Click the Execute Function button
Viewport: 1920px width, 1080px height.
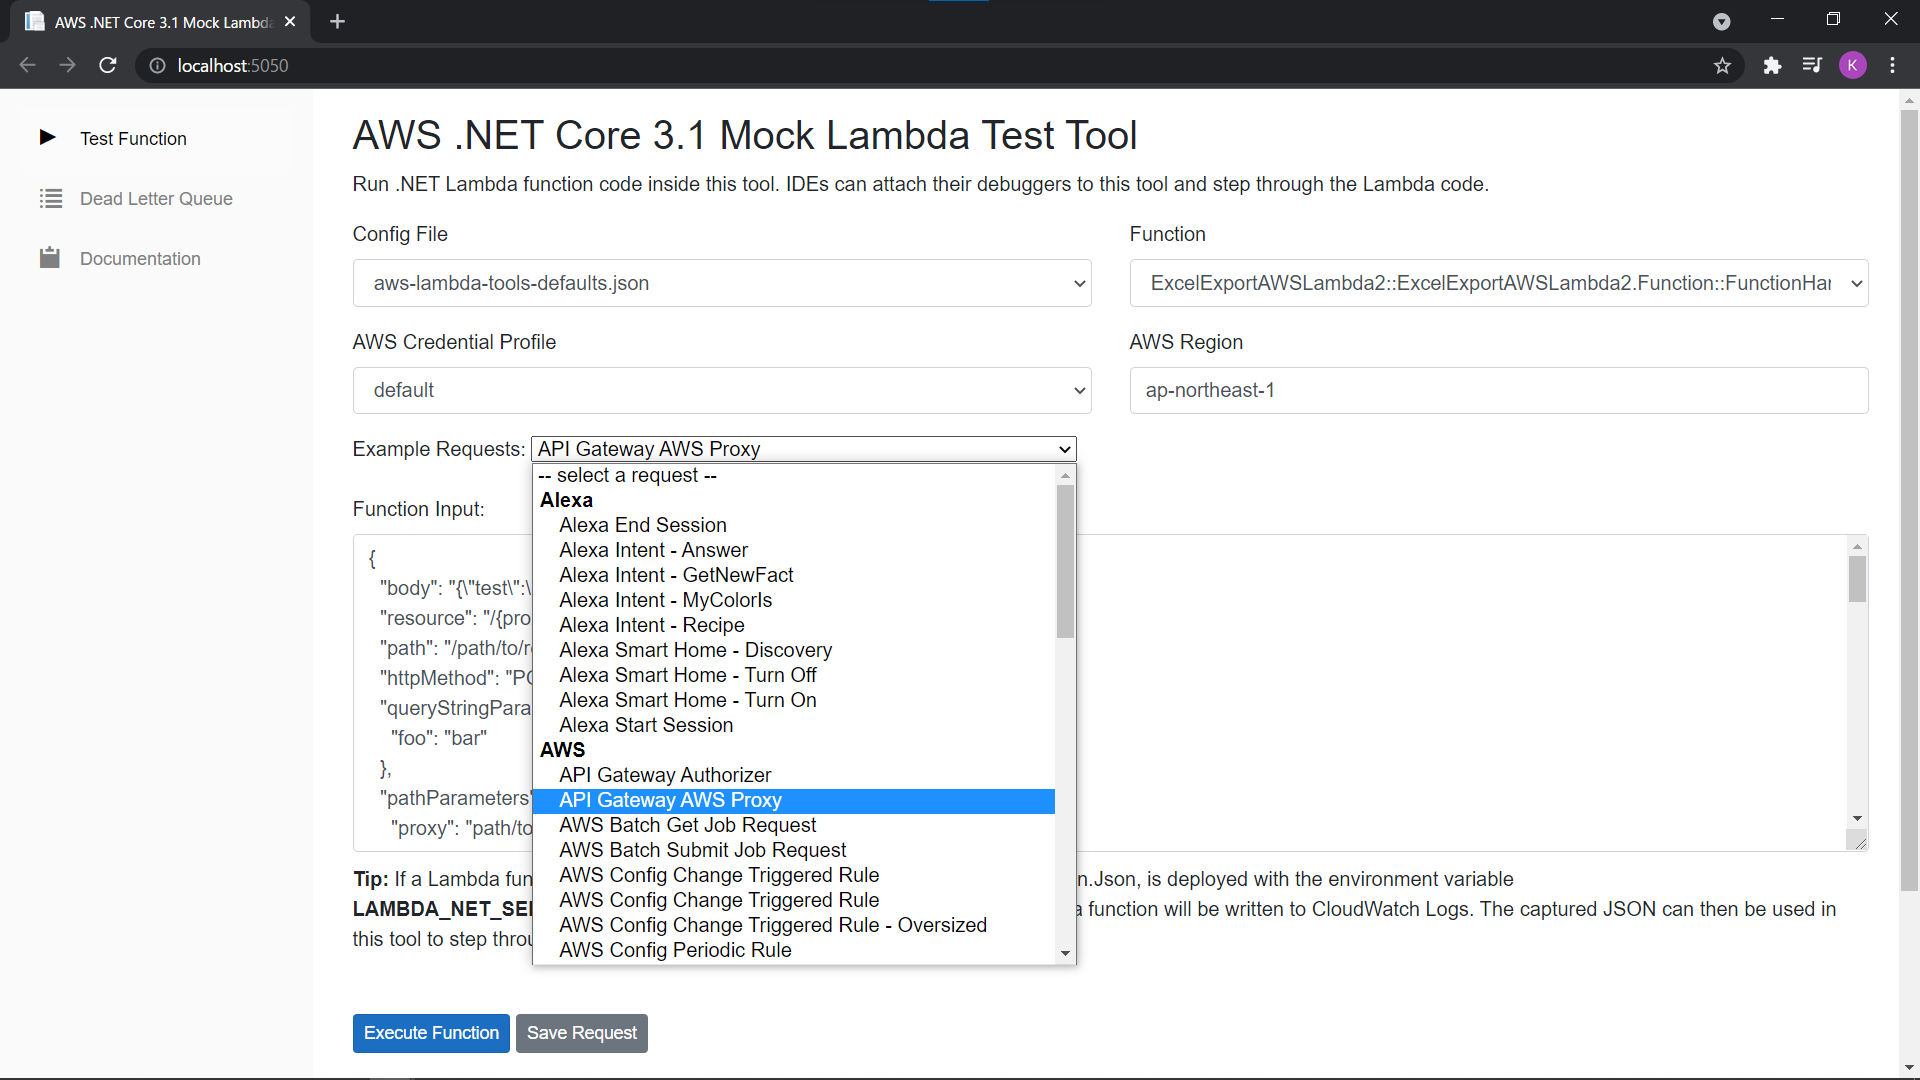click(431, 1033)
